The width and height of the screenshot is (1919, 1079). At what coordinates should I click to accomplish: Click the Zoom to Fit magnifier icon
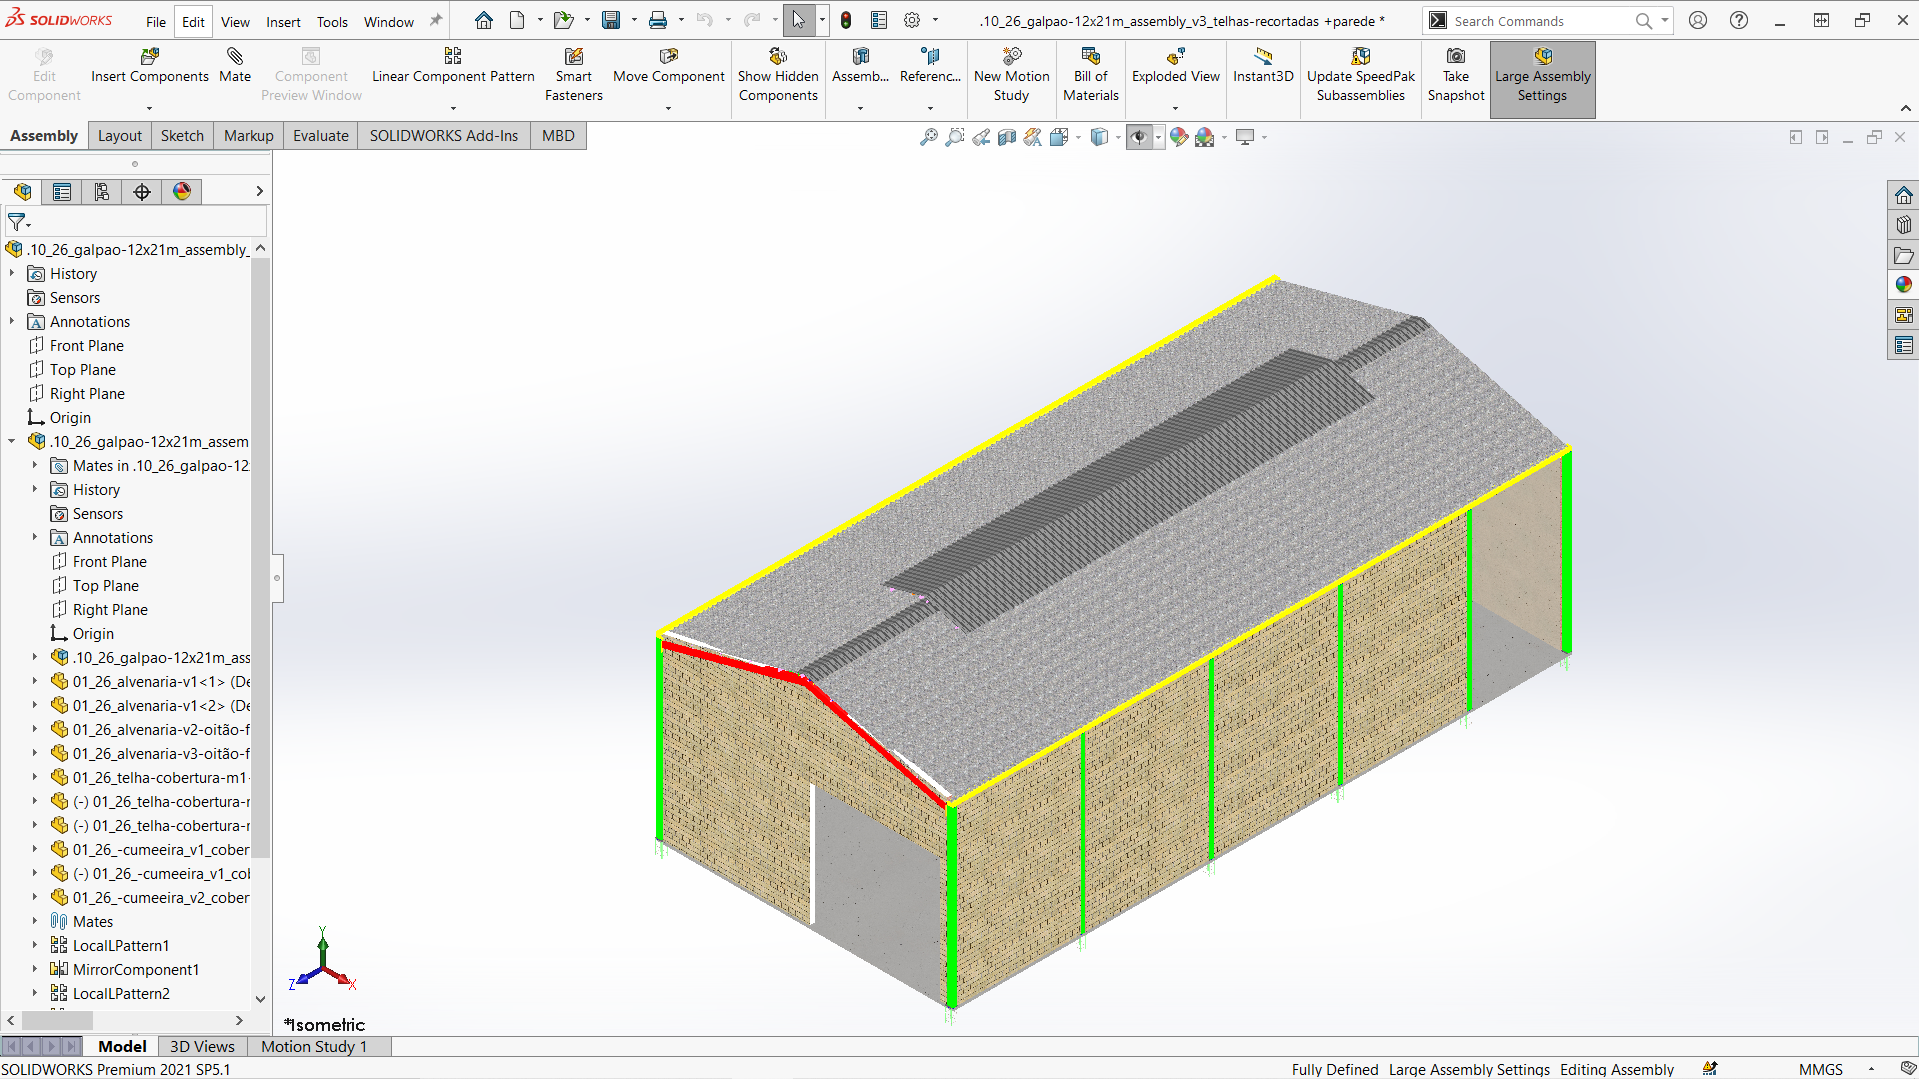(x=929, y=137)
